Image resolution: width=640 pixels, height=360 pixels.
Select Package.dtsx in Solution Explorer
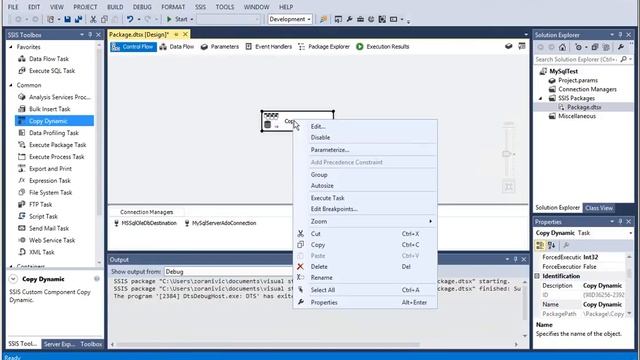pos(584,107)
